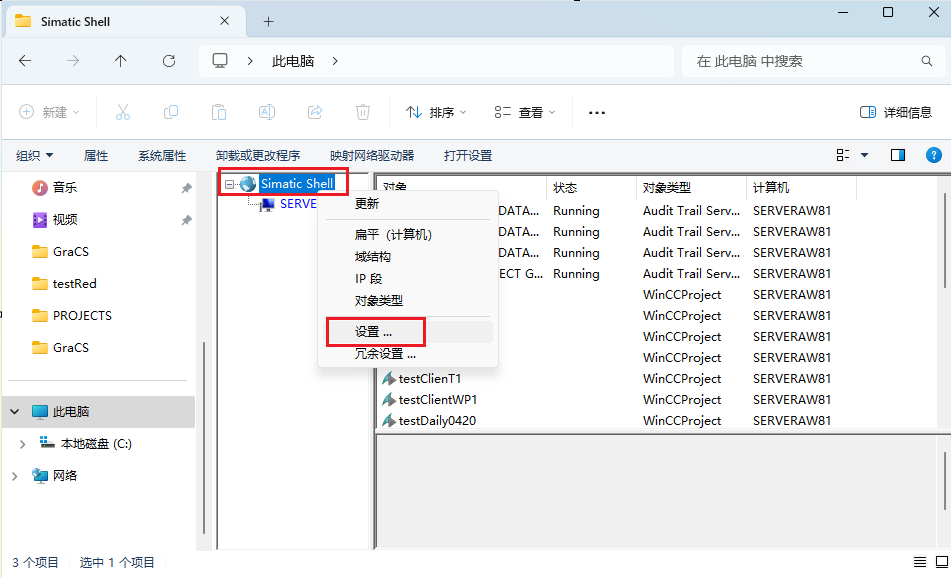Open the 音乐 quick access folder

coord(65,188)
